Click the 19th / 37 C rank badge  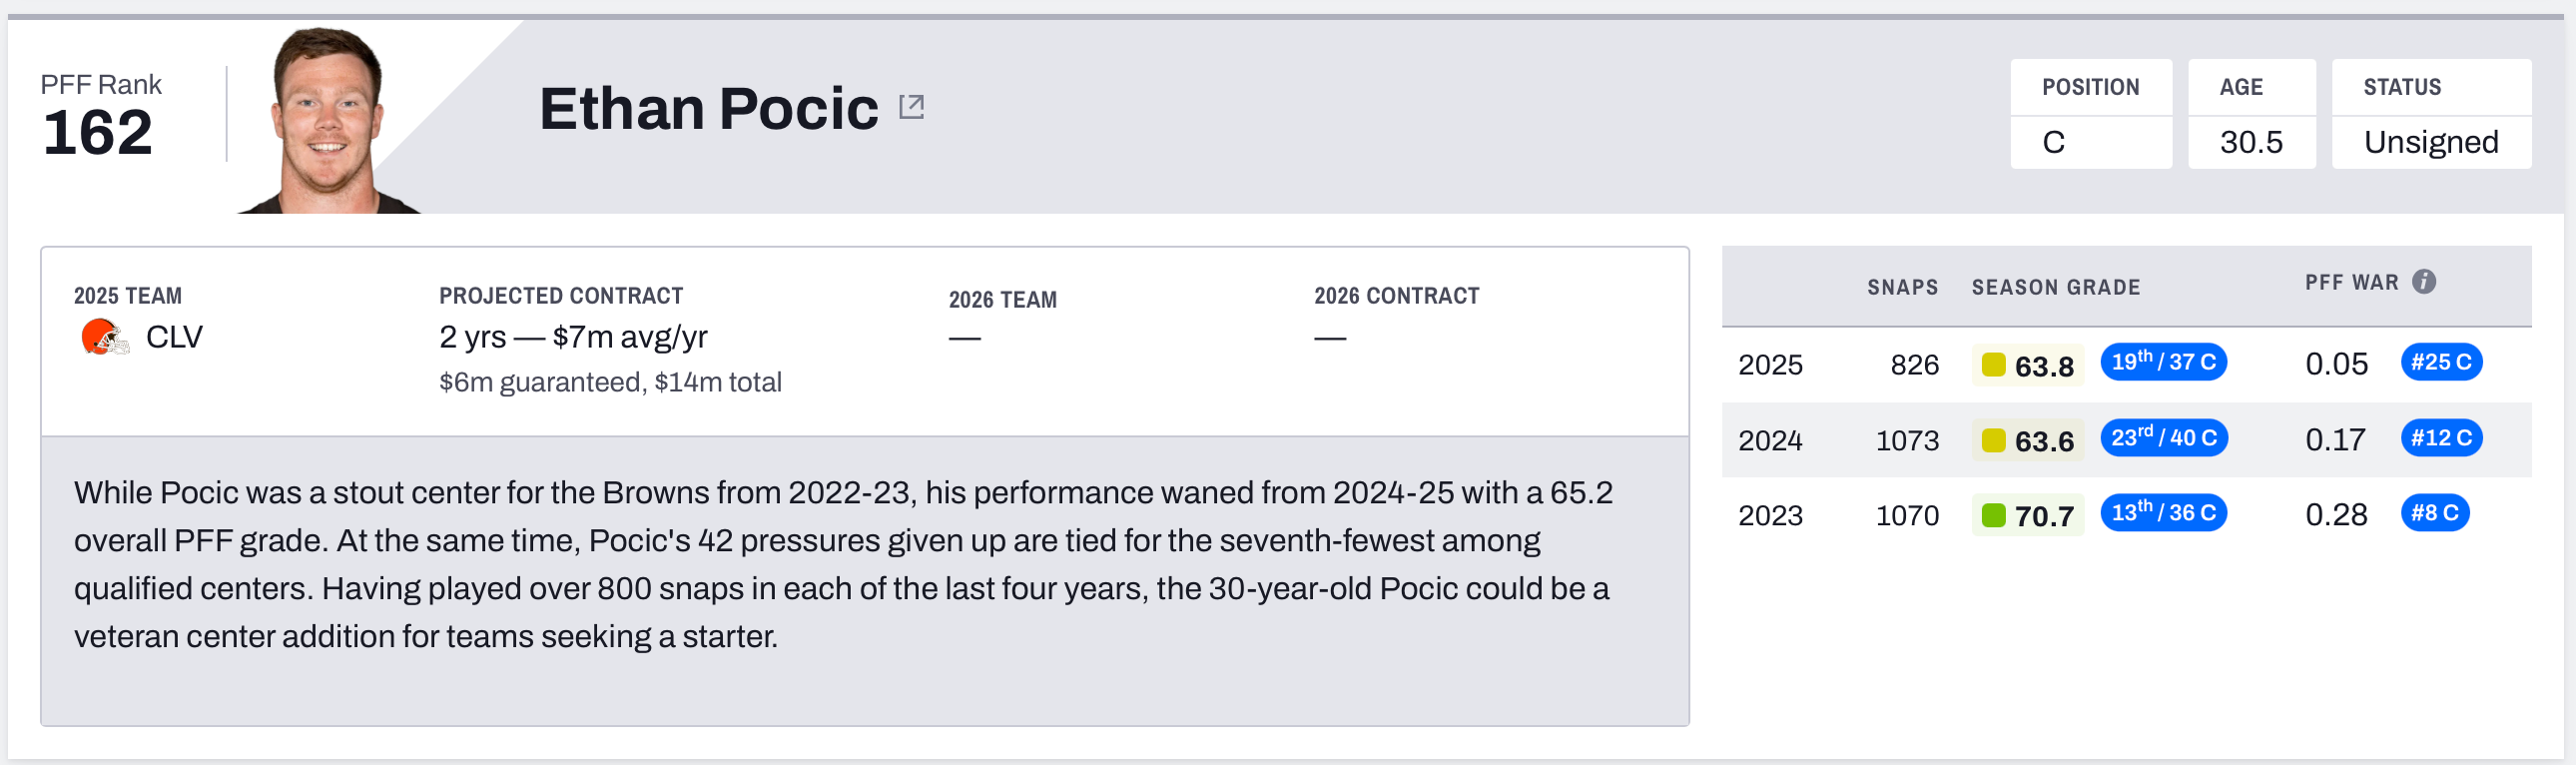[2163, 362]
